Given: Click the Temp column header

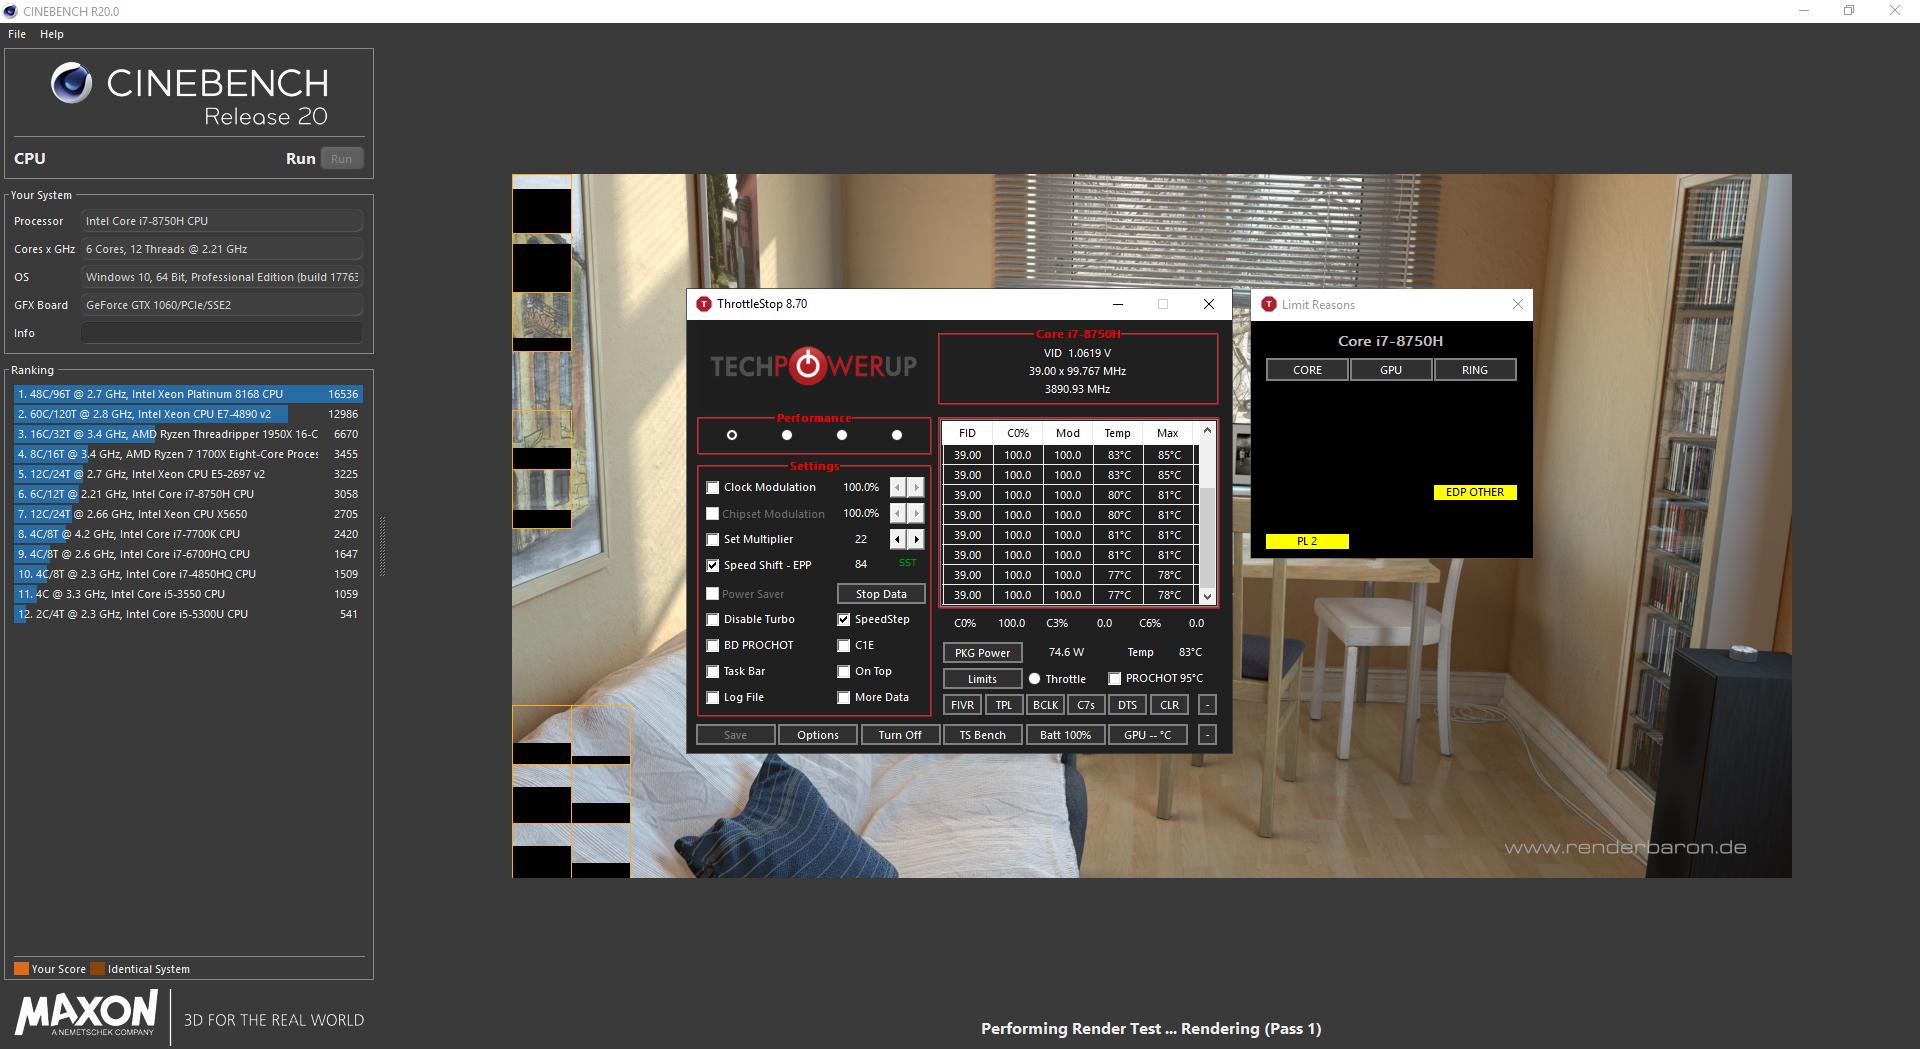Looking at the screenshot, I should tap(1117, 433).
